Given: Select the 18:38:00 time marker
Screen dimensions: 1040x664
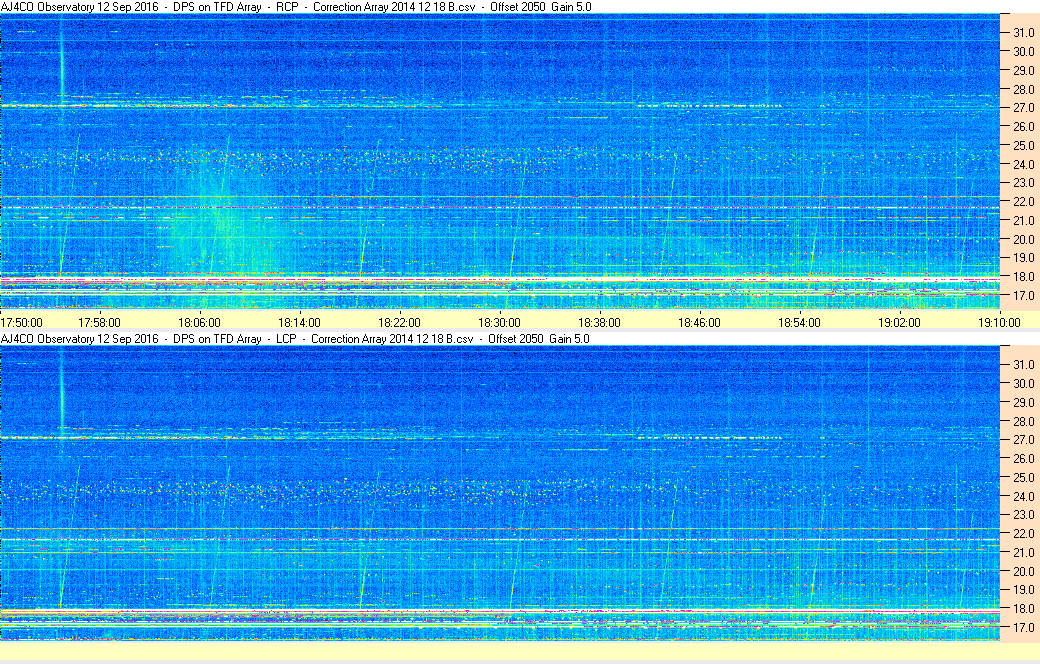Looking at the screenshot, I should pyautogui.click(x=599, y=323).
